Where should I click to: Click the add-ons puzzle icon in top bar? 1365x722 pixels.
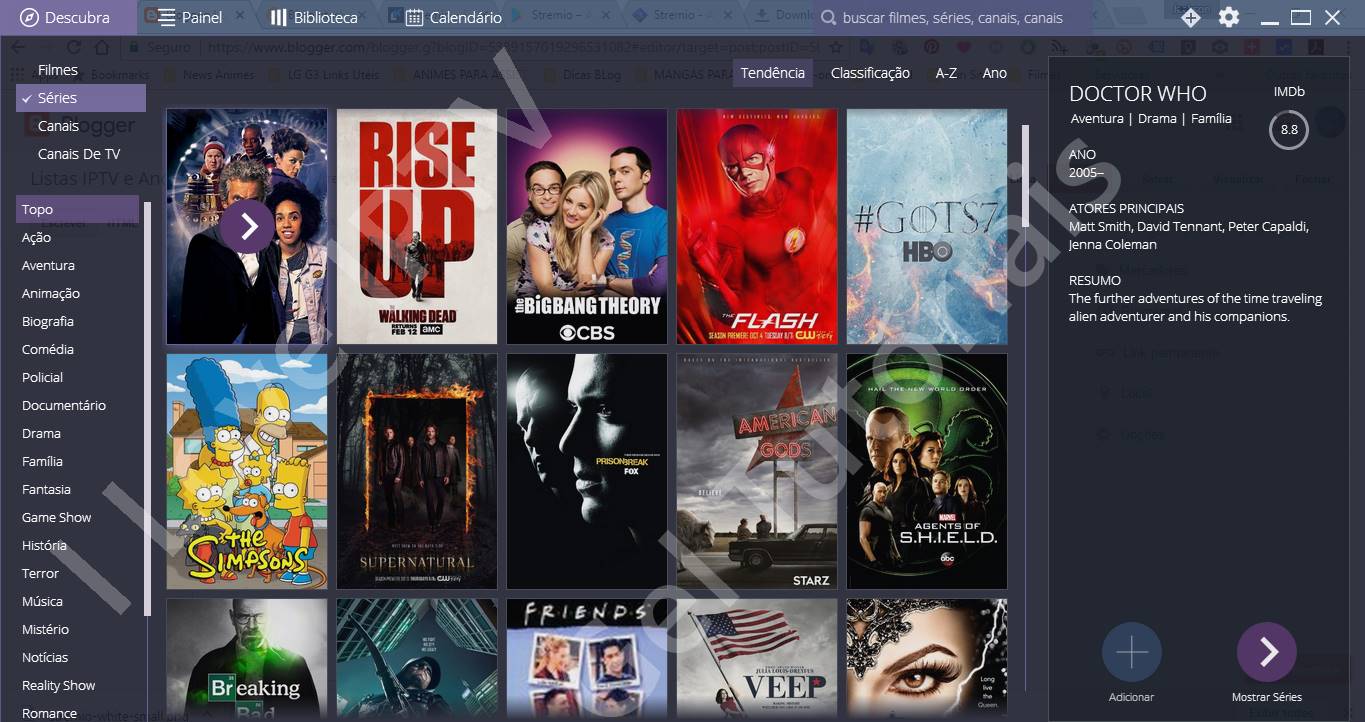pyautogui.click(x=1190, y=17)
